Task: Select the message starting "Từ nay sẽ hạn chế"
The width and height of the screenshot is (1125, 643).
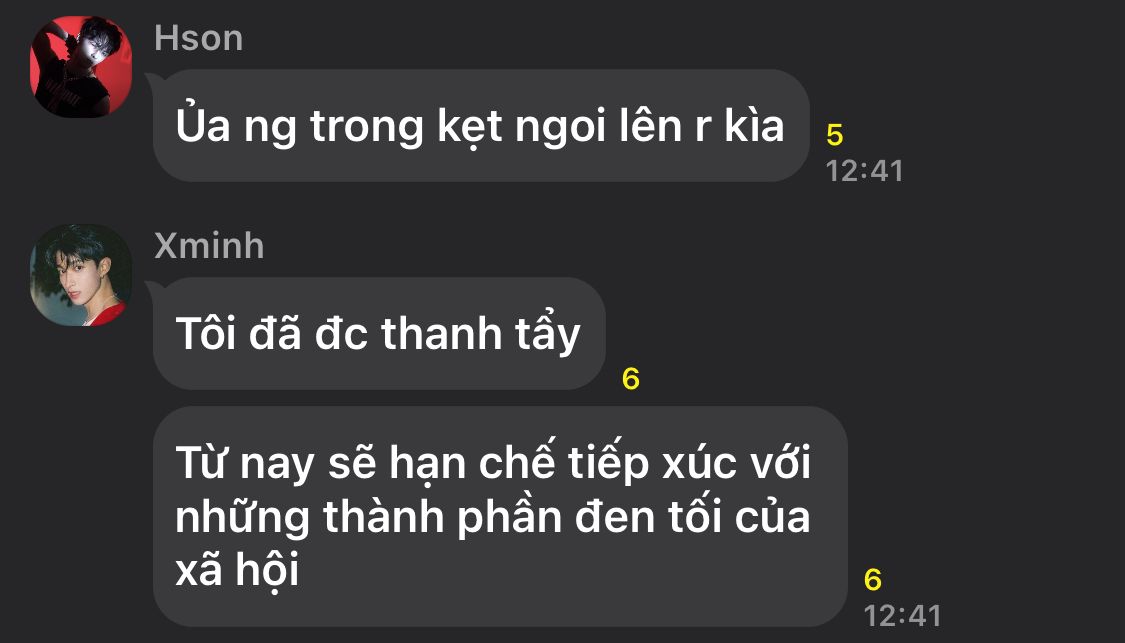Action: point(500,517)
